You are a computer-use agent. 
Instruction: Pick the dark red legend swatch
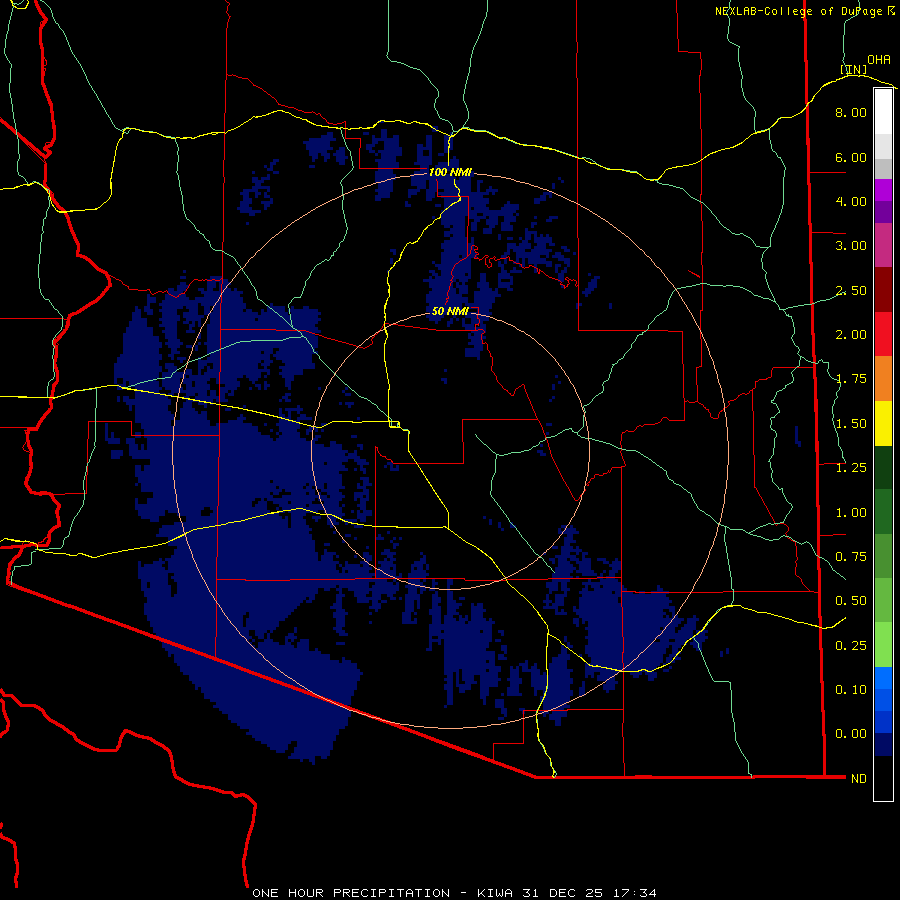pos(883,290)
